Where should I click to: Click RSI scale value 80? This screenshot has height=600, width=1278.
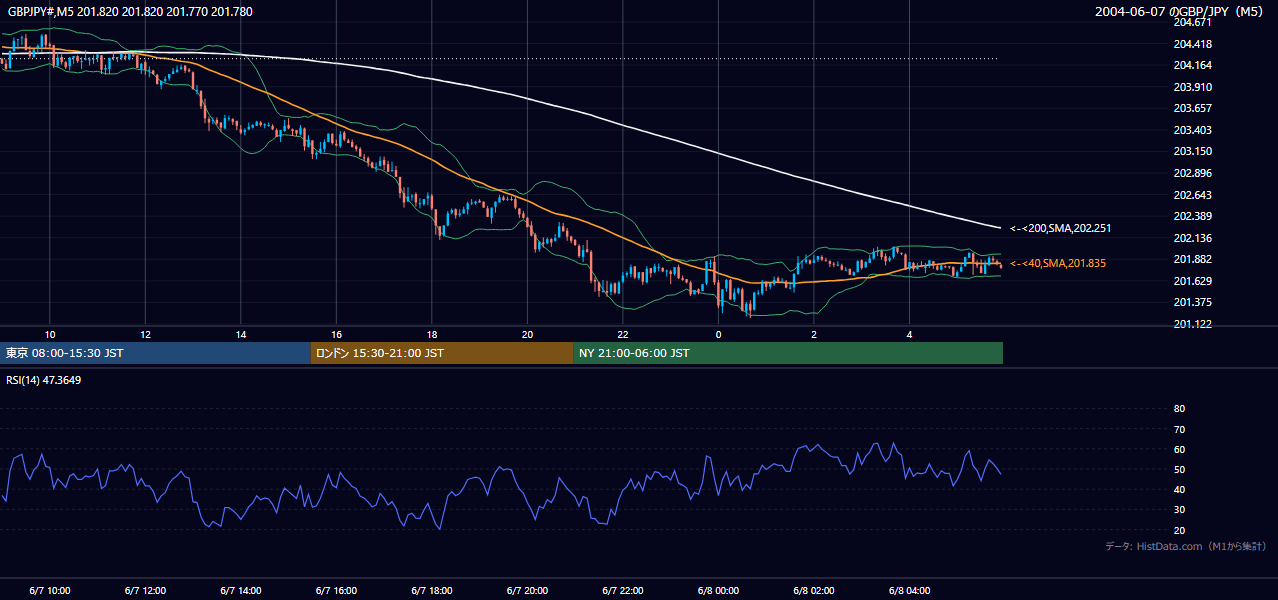click(1179, 409)
